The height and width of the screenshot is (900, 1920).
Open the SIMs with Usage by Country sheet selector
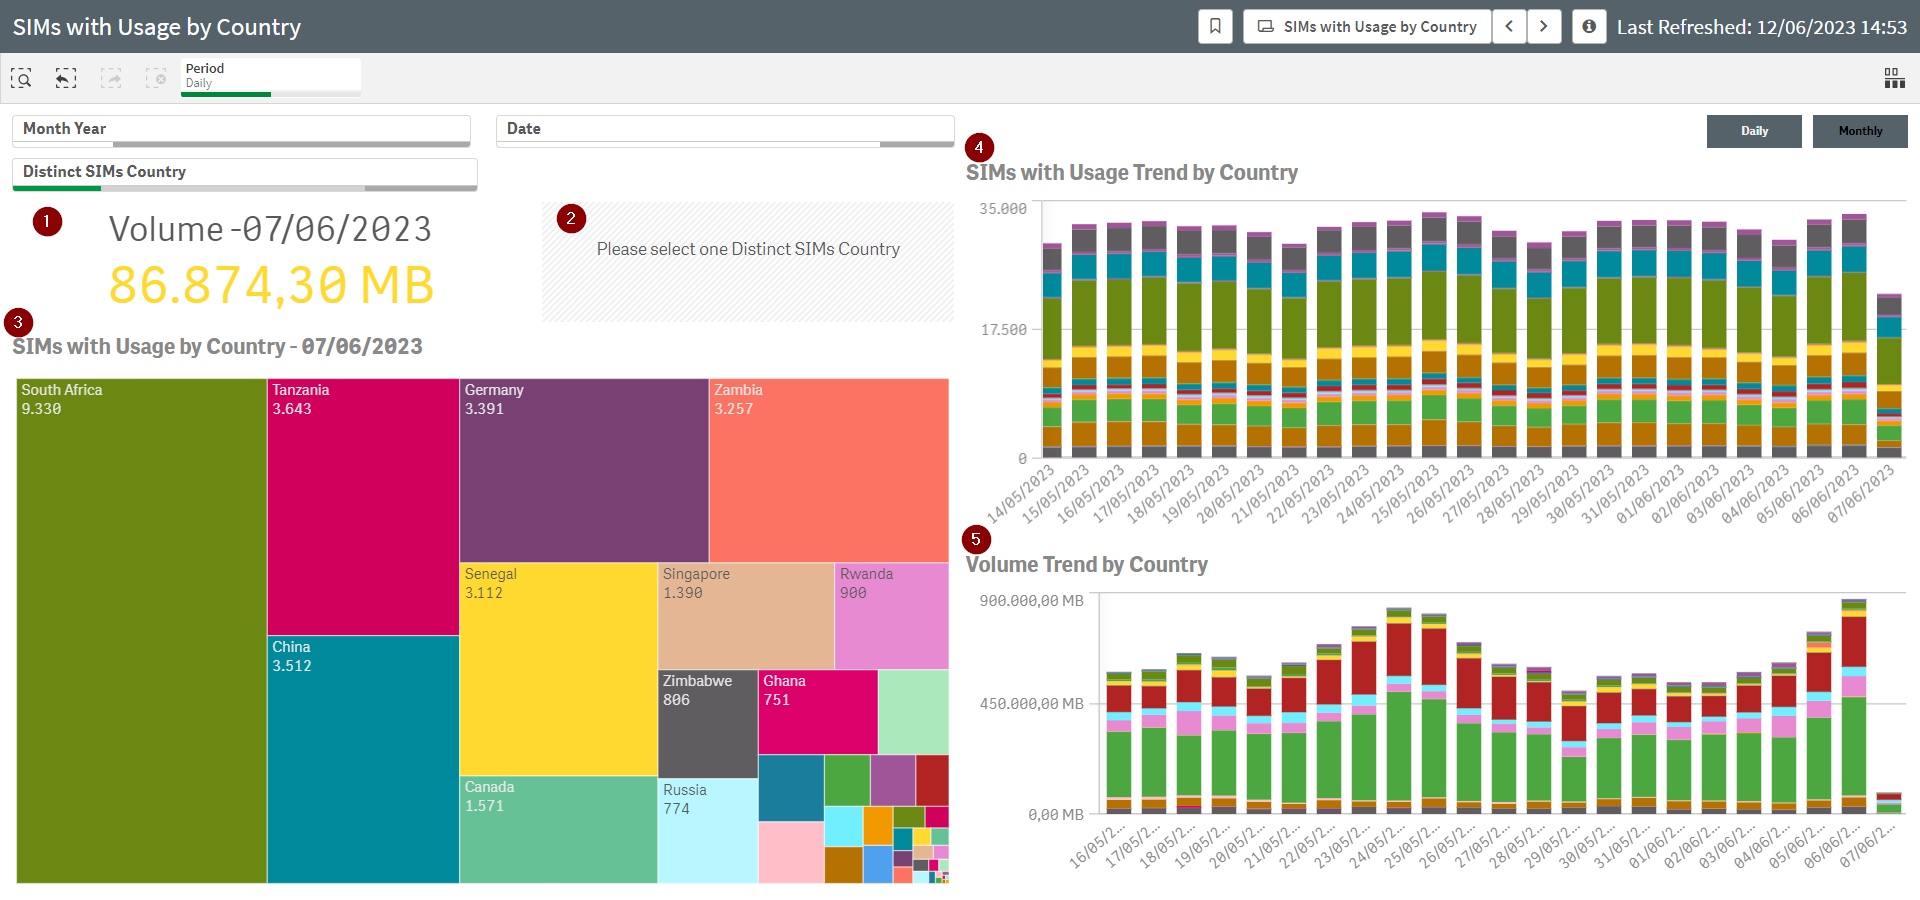1367,27
